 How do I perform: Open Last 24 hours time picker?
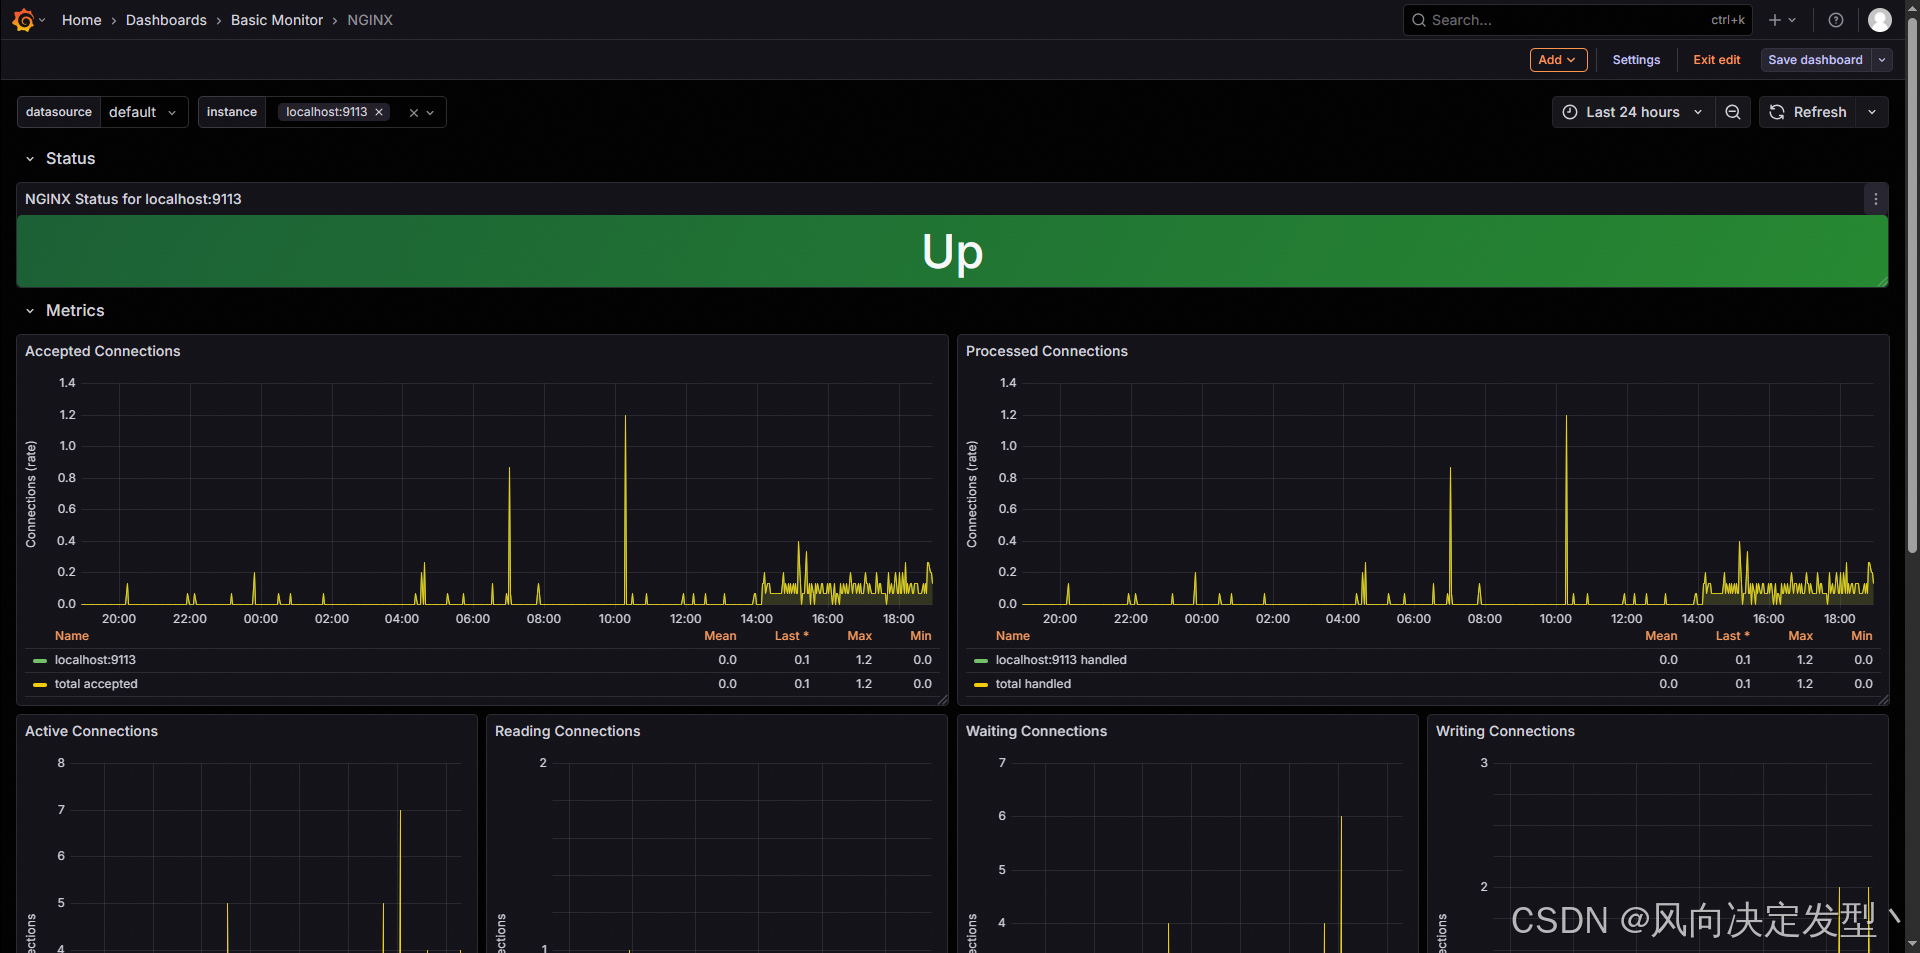coord(1633,112)
